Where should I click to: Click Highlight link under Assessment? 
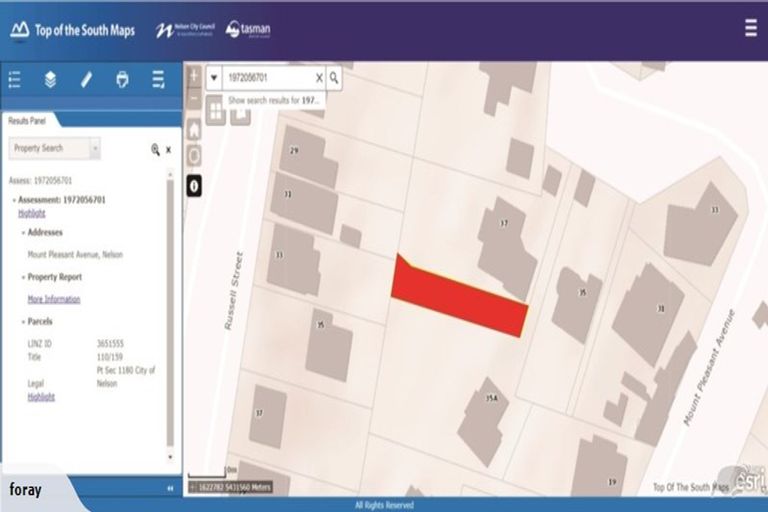point(31,213)
